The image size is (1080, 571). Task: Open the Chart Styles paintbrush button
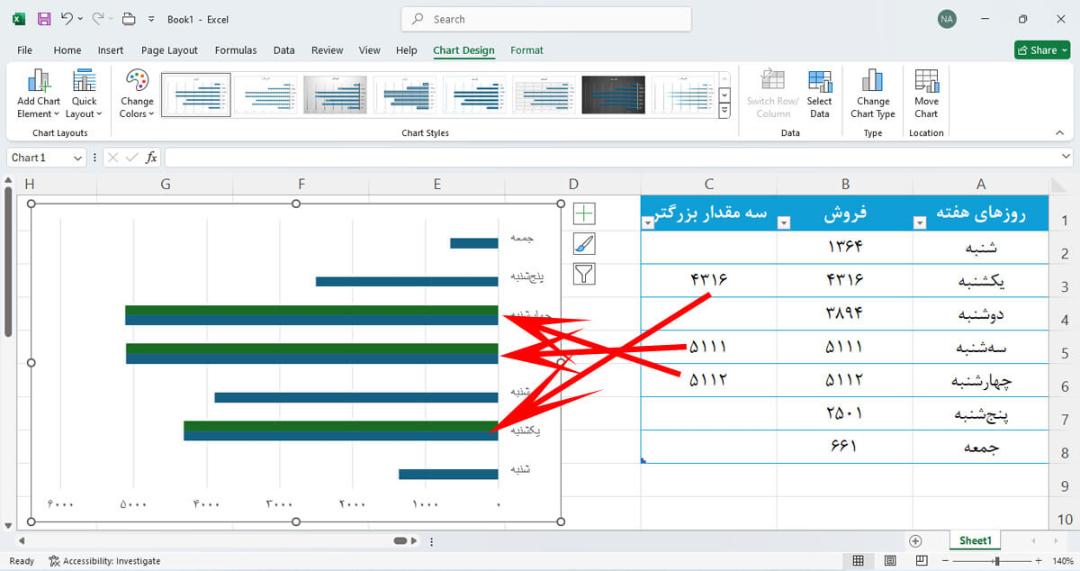click(584, 244)
